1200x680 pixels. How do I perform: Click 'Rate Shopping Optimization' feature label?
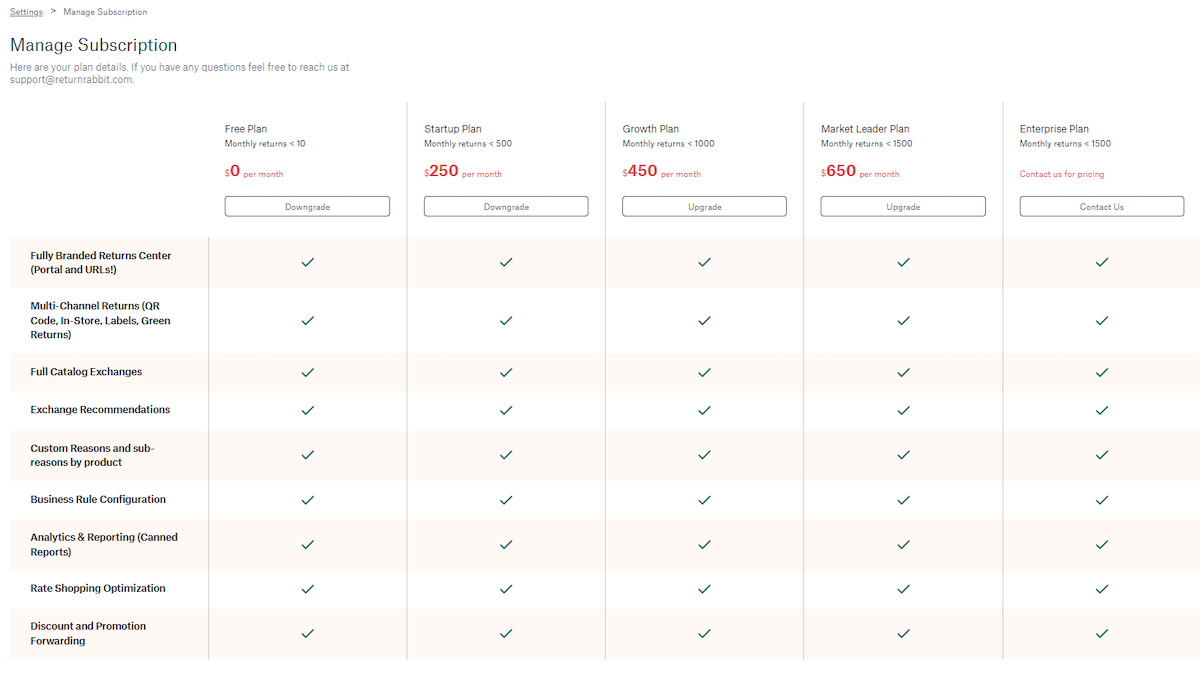click(x=98, y=589)
